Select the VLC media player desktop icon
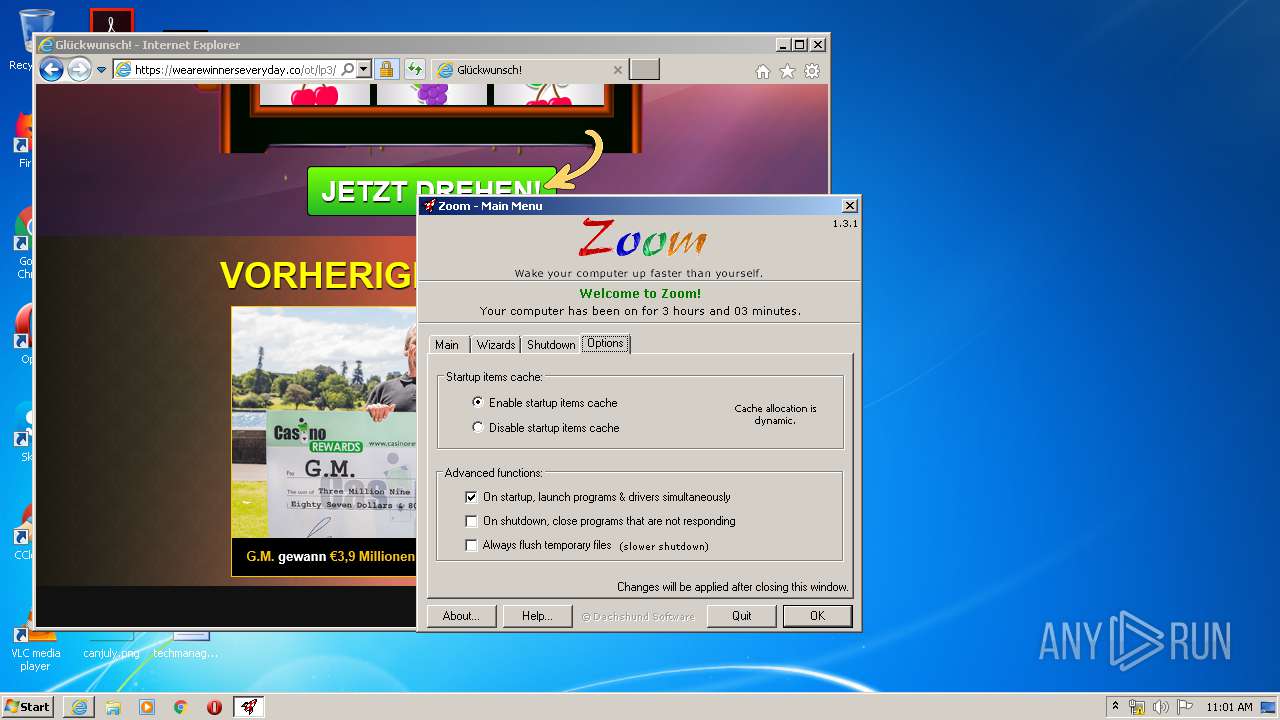The width and height of the screenshot is (1280, 720). 35,650
